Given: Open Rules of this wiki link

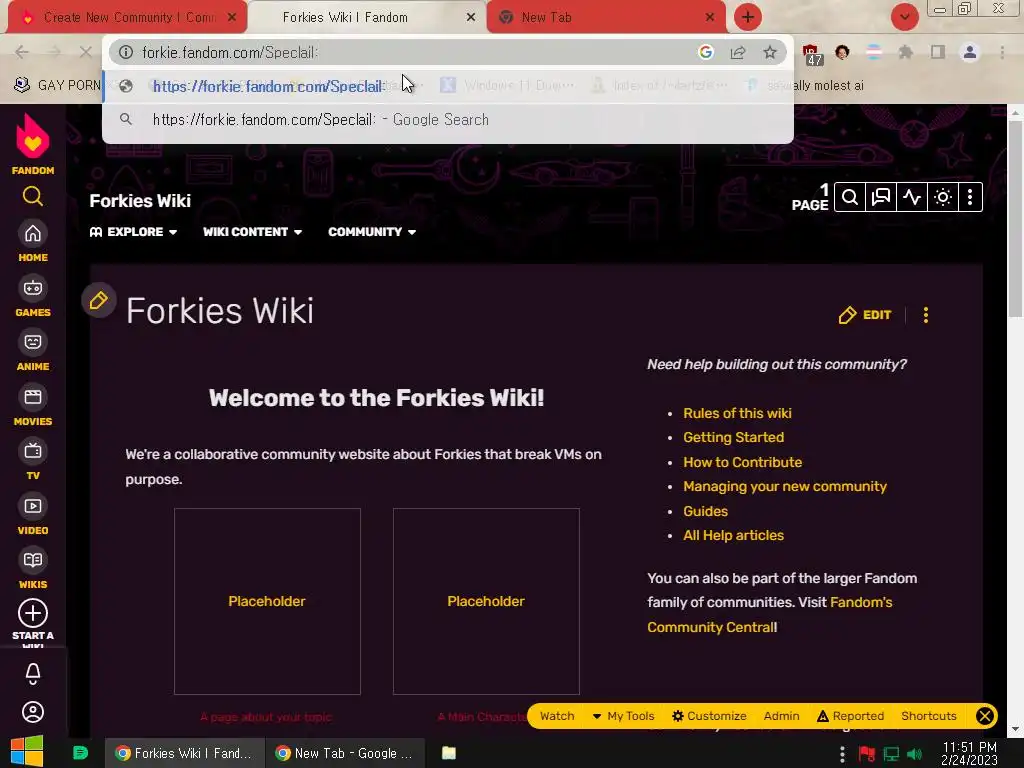Looking at the screenshot, I should pos(737,413).
